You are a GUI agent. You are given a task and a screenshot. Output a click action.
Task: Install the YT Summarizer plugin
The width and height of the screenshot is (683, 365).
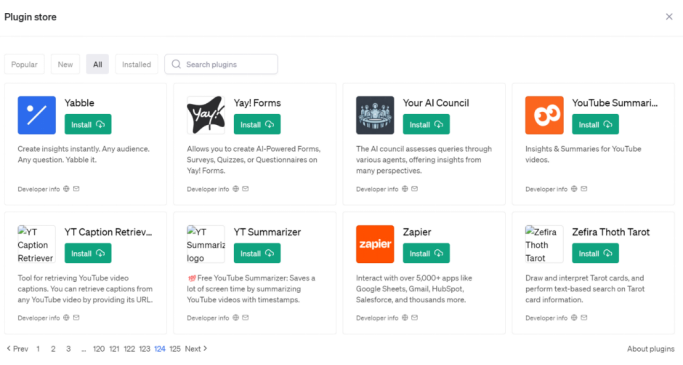[x=257, y=253]
